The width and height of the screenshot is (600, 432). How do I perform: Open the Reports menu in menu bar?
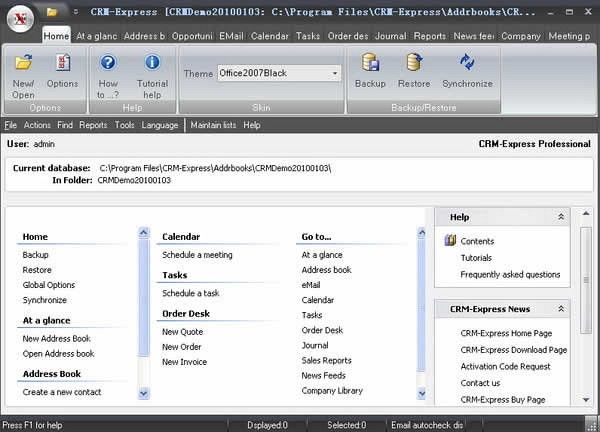tap(93, 125)
